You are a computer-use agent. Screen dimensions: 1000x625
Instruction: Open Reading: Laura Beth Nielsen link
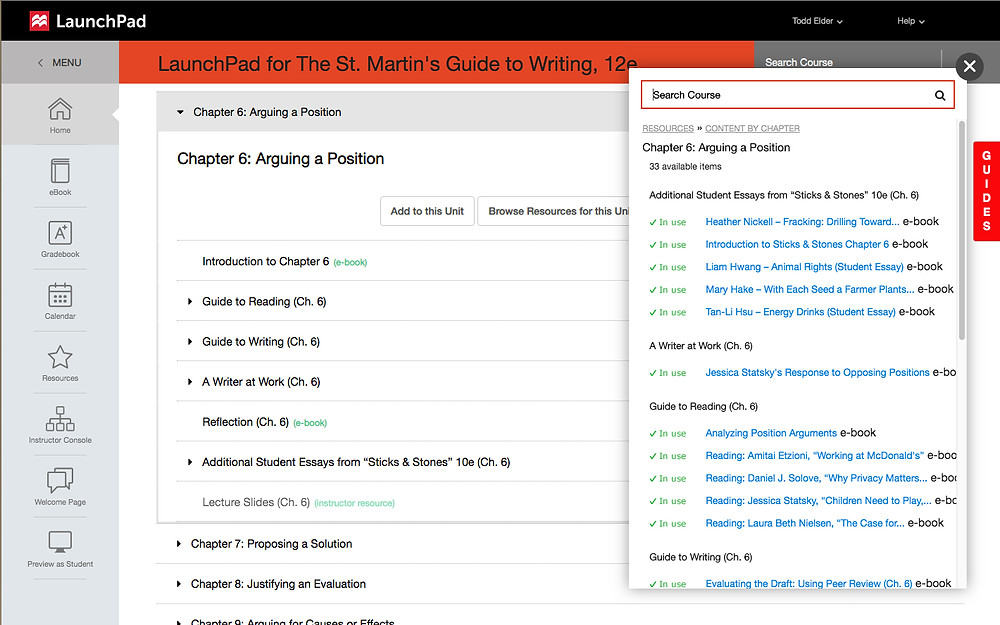[805, 524]
